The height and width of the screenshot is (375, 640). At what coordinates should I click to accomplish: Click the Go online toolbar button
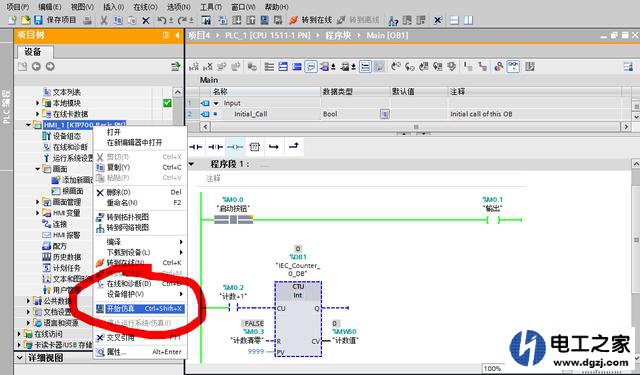310,20
